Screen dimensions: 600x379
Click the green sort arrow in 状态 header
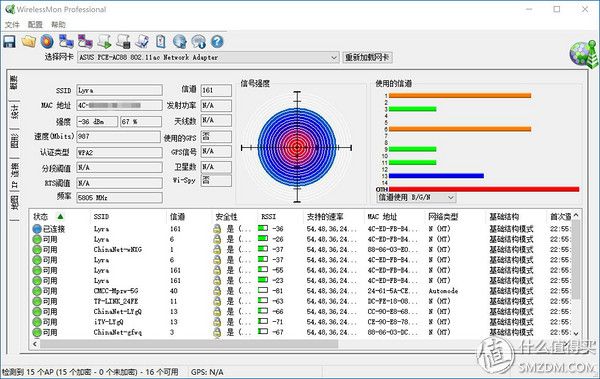point(60,217)
